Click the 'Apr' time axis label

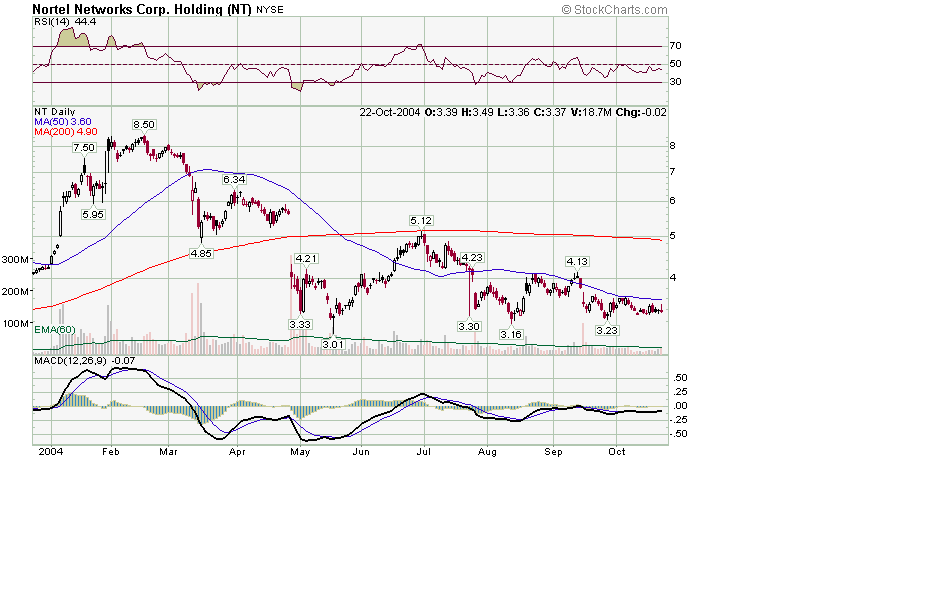[237, 452]
